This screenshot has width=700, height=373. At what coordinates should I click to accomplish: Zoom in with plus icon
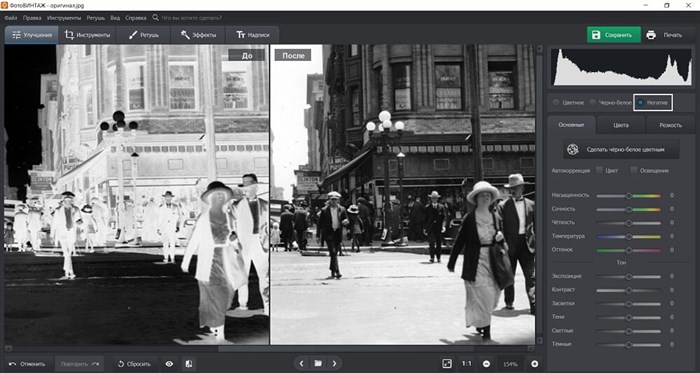(x=535, y=364)
